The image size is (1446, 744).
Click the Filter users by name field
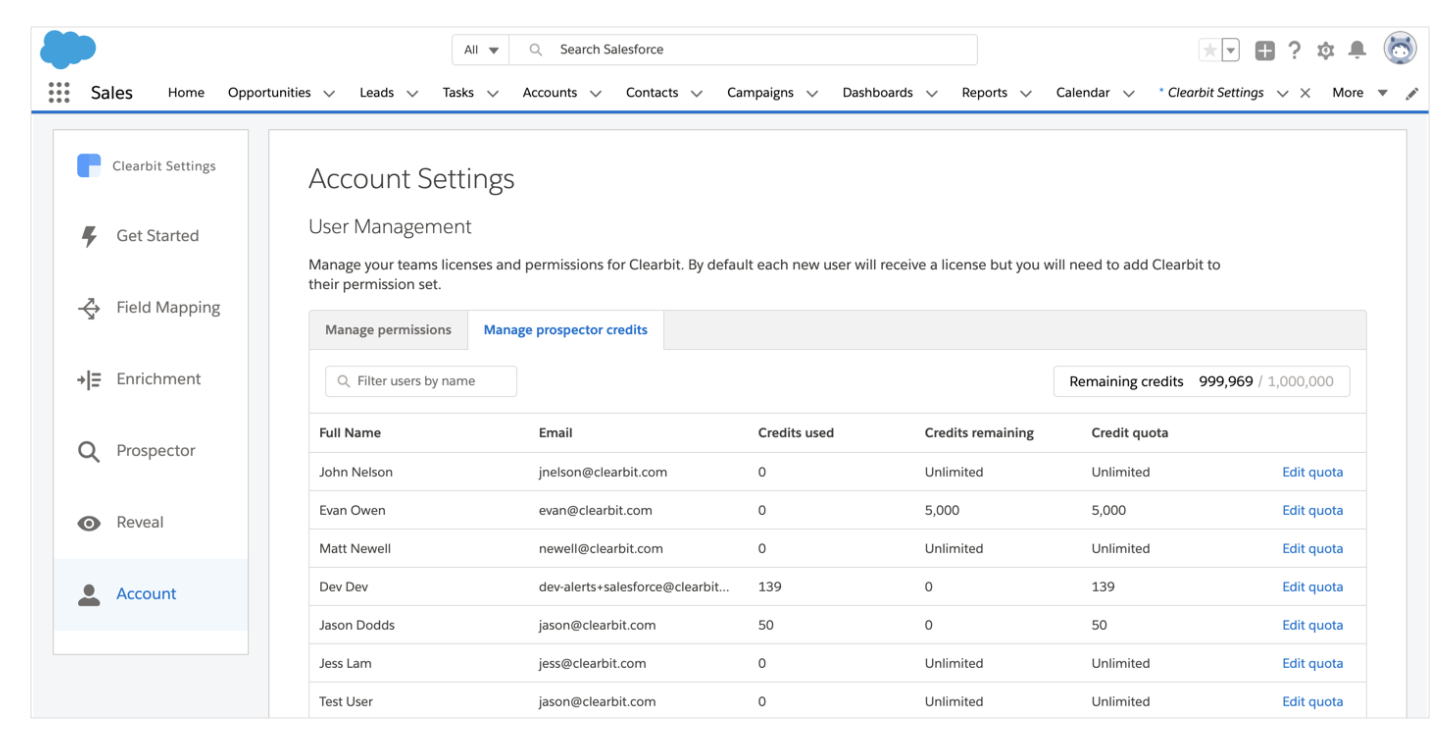tap(421, 381)
